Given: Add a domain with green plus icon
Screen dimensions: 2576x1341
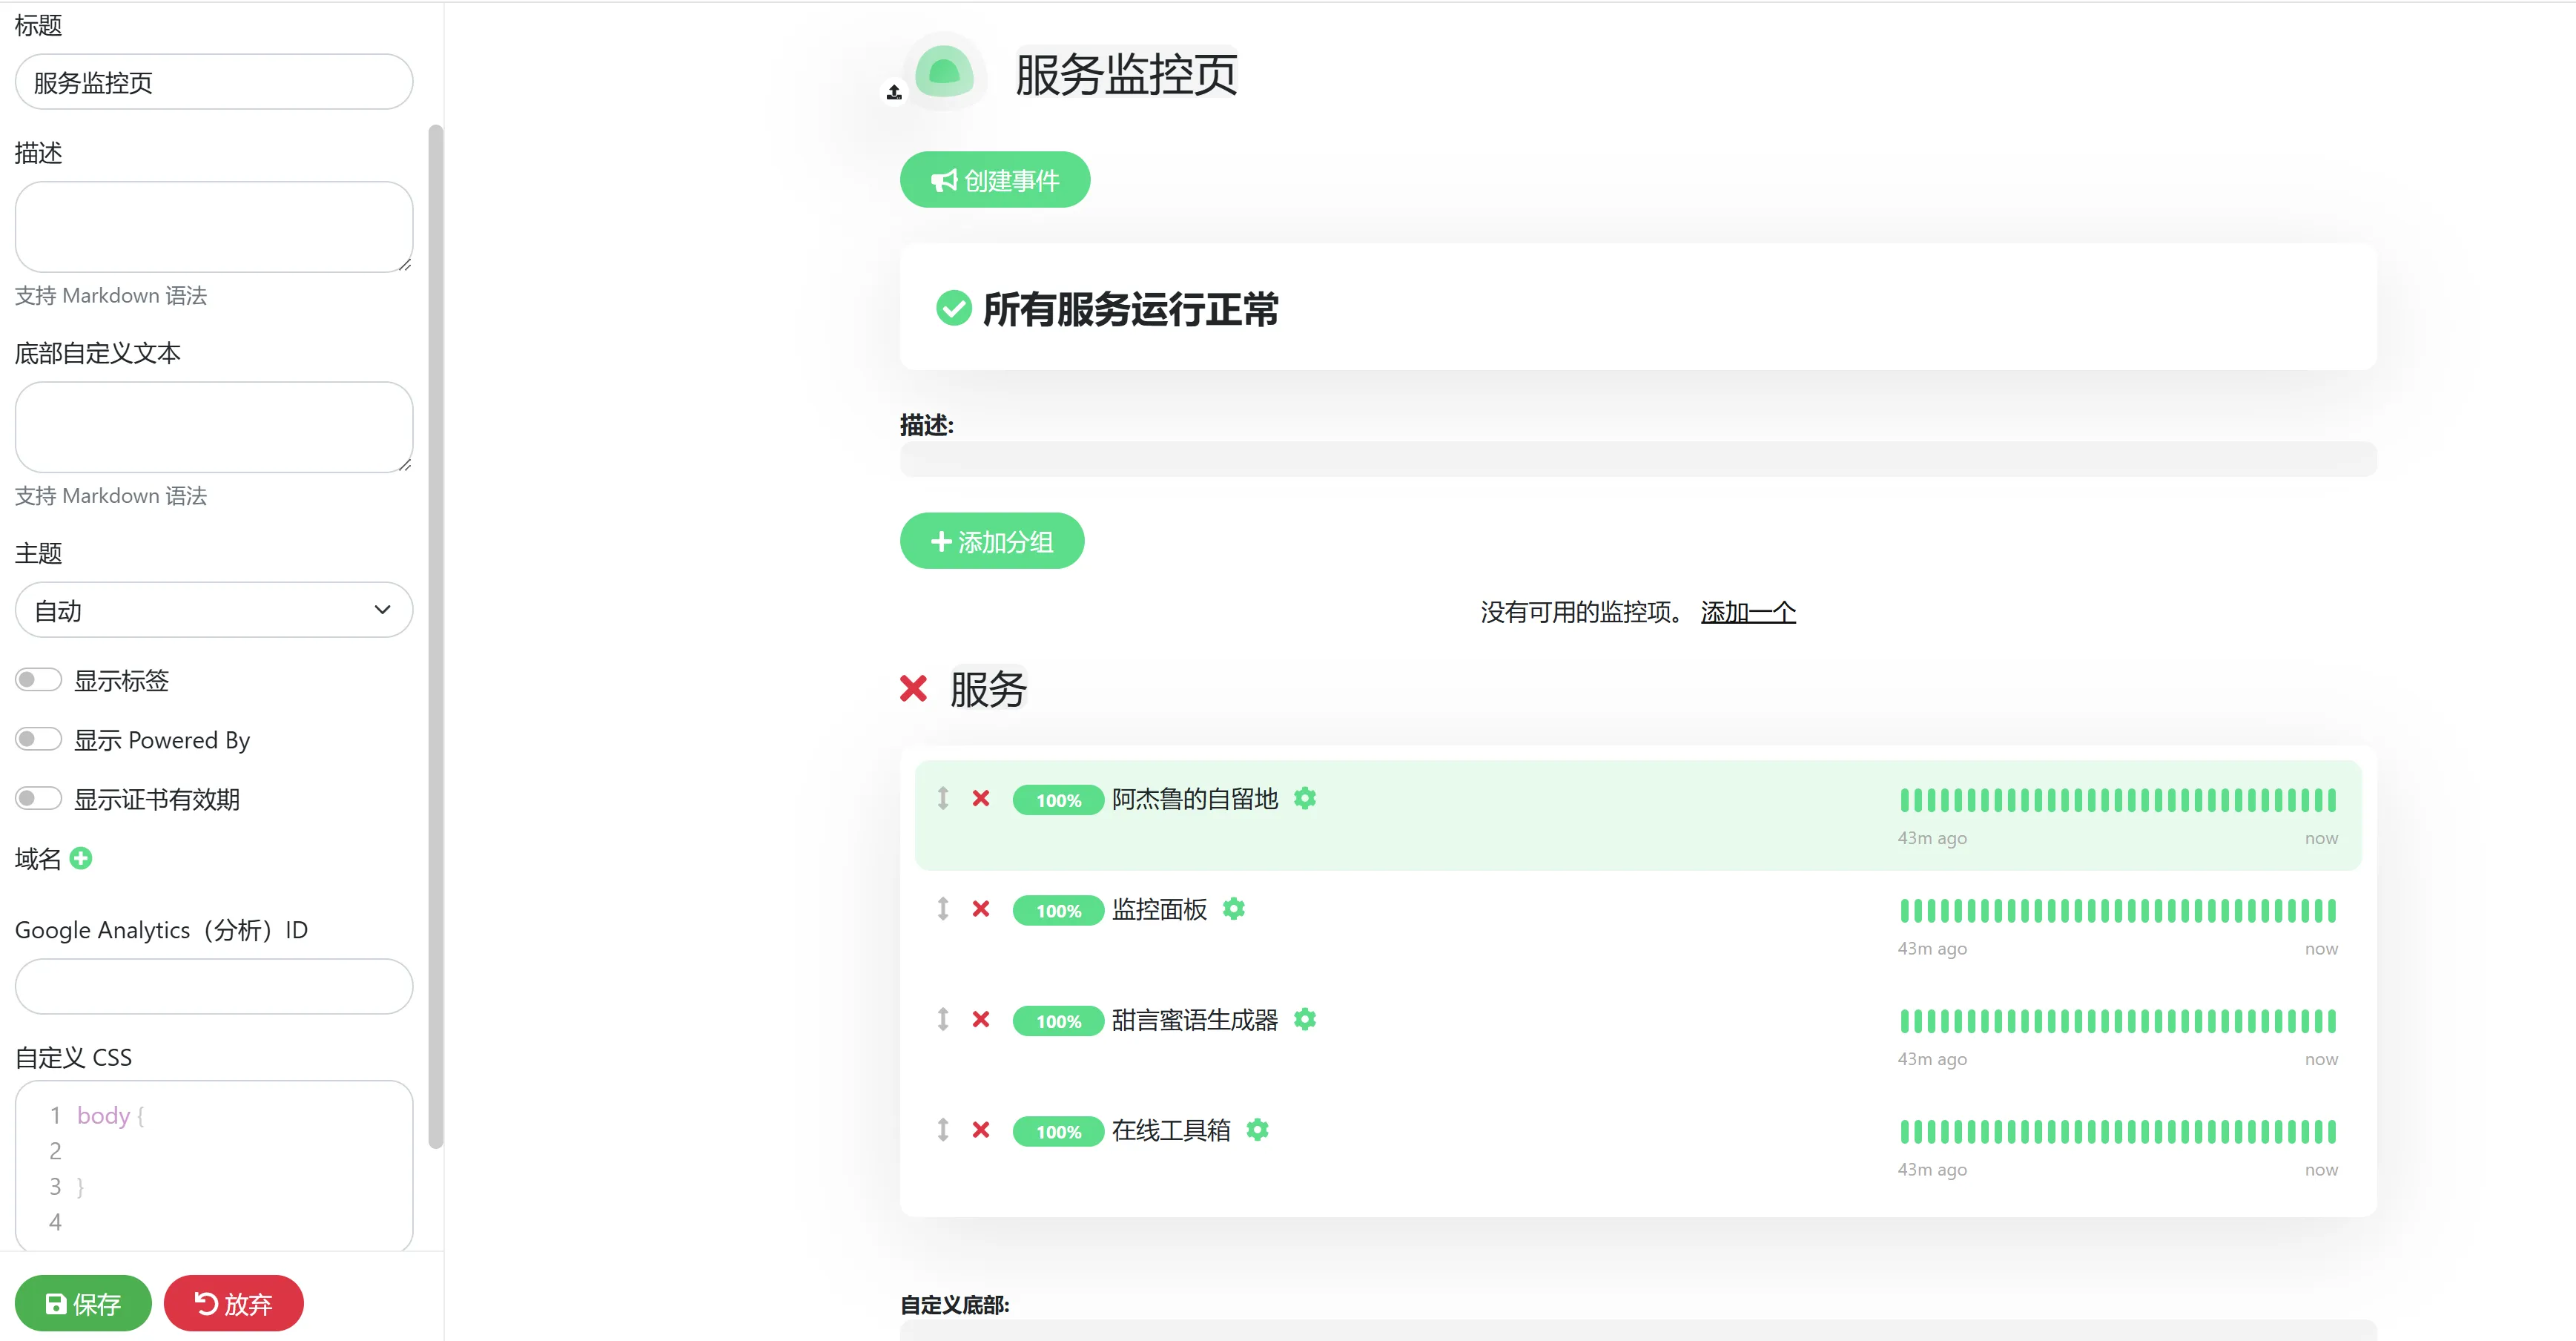Looking at the screenshot, I should click(81, 858).
